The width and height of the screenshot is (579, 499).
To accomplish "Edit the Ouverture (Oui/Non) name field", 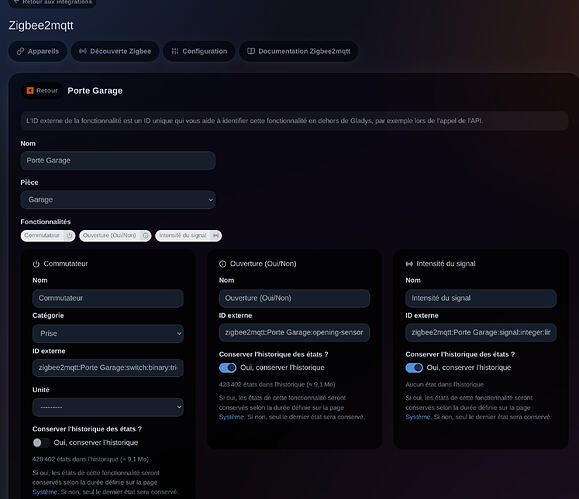I will (x=294, y=298).
